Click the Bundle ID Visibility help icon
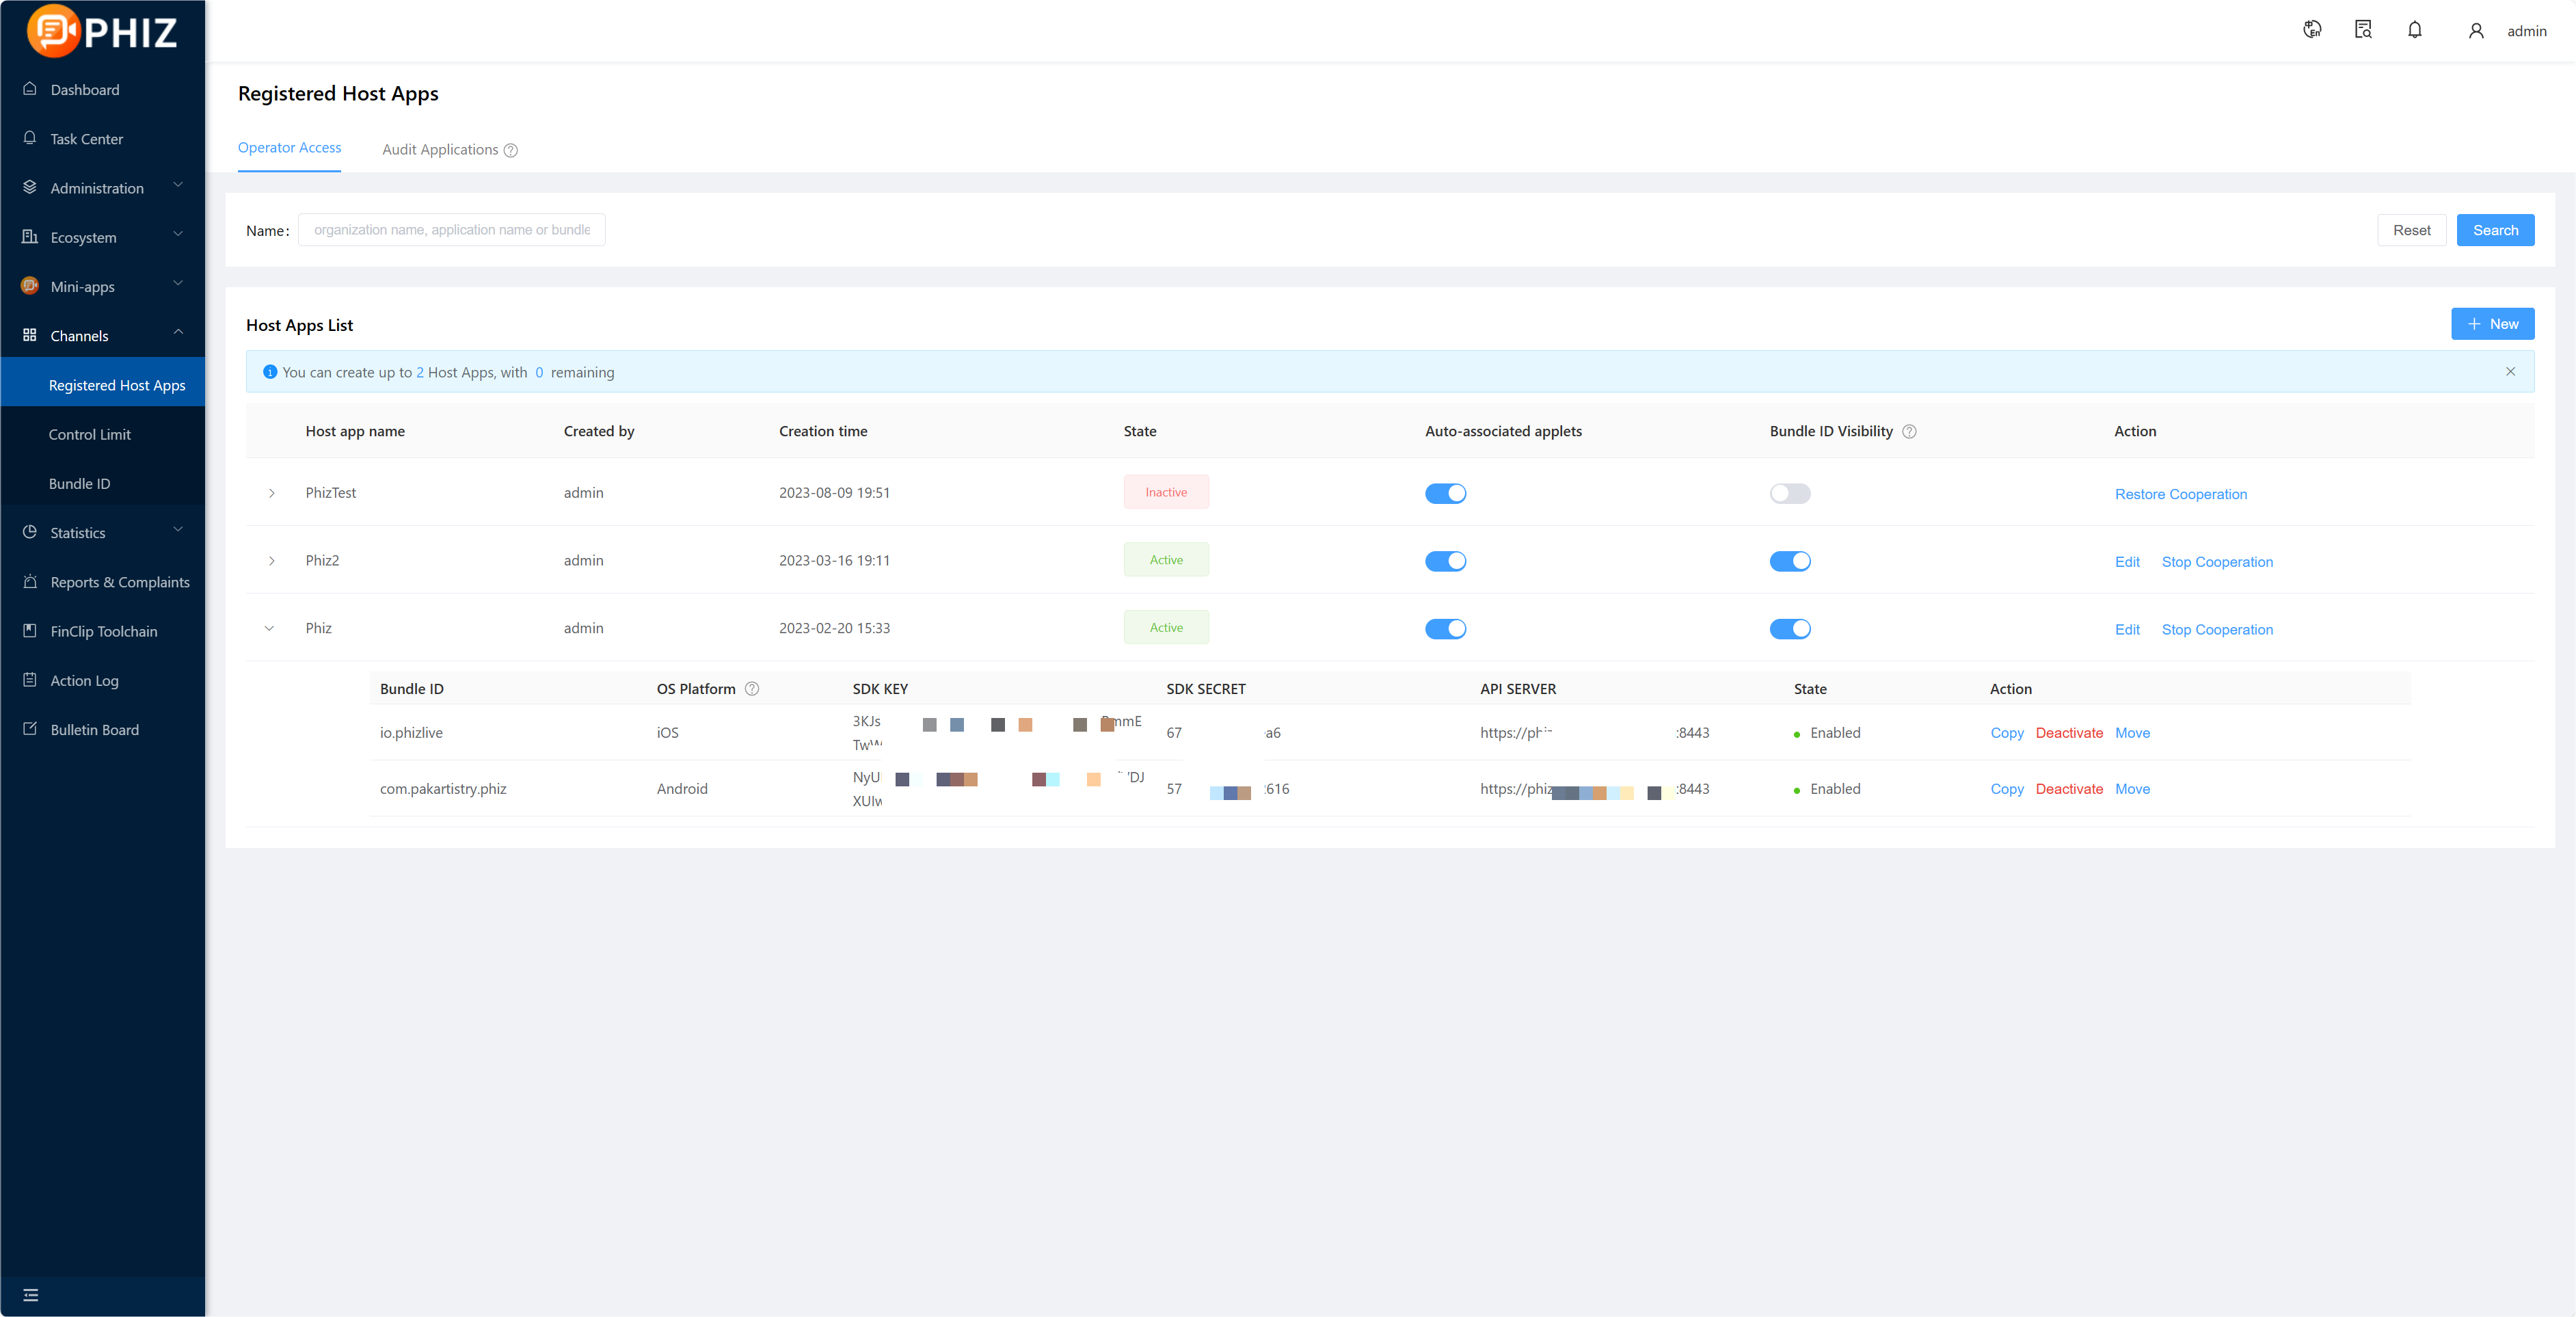Viewport: 2576px width, 1317px height. click(x=1909, y=432)
